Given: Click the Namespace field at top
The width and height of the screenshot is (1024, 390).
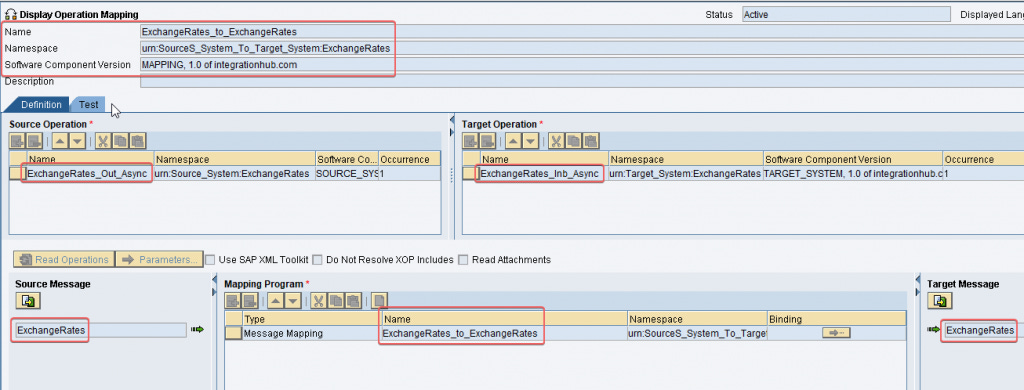Looking at the screenshot, I should [581, 48].
